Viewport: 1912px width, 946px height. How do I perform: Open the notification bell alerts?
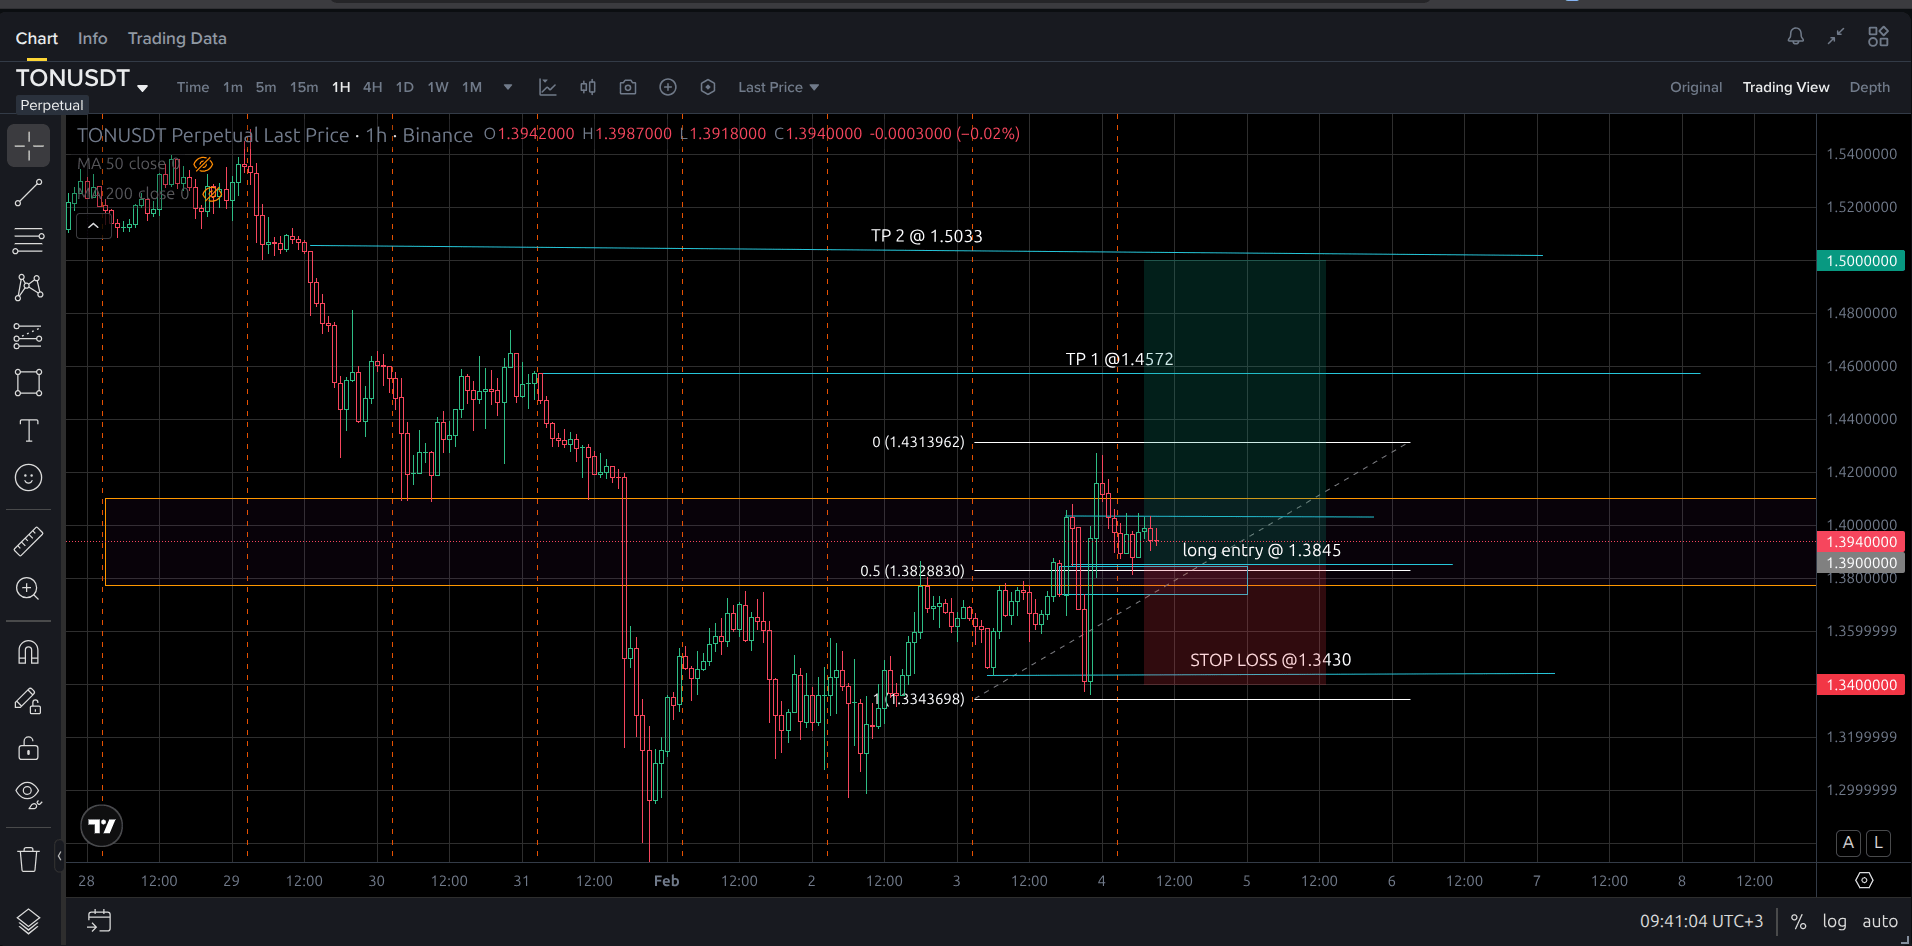[x=1796, y=37]
